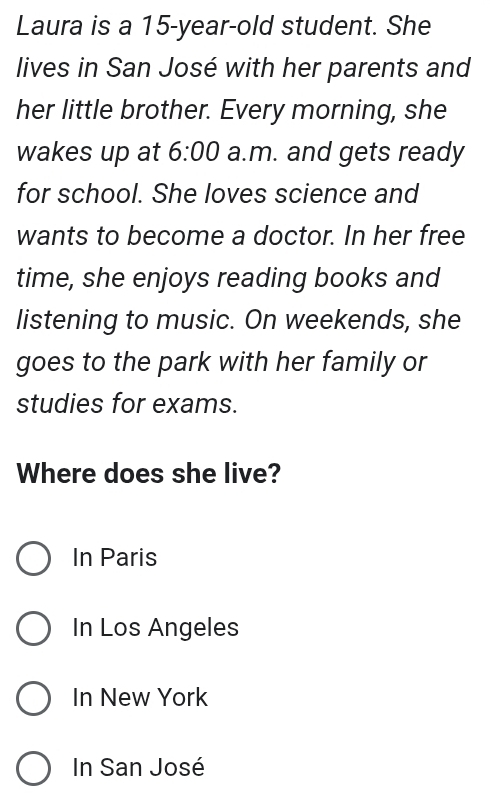Click the "Where does she live?" question heading
The width and height of the screenshot is (490, 794).
pyautogui.click(x=148, y=473)
